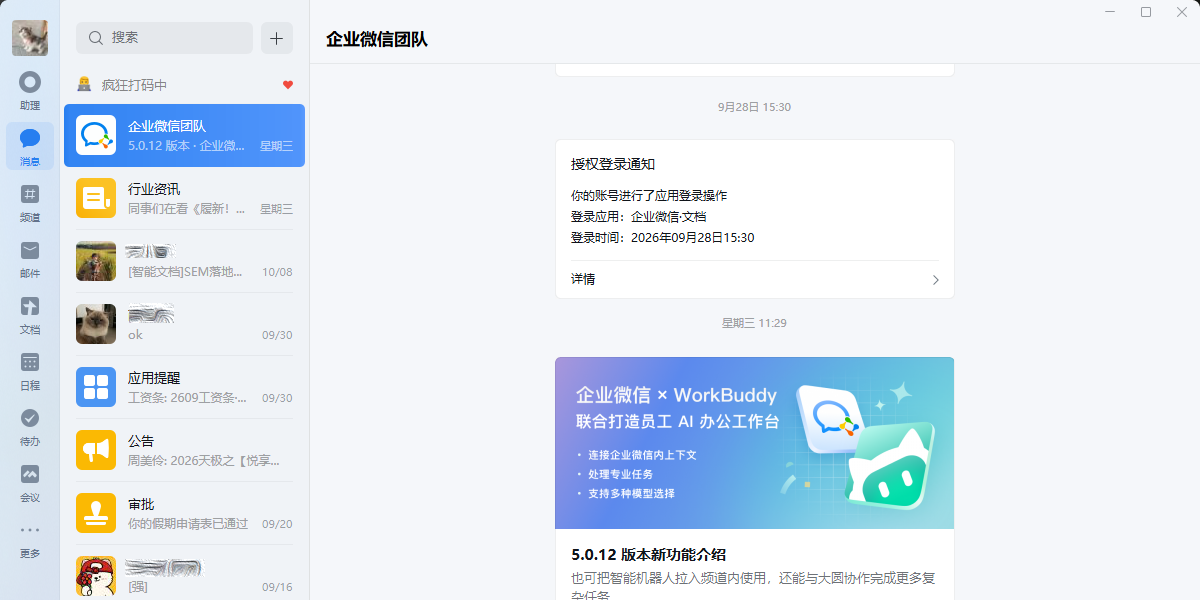
Task: Open the 行业资讯 conversation
Action: (185, 198)
